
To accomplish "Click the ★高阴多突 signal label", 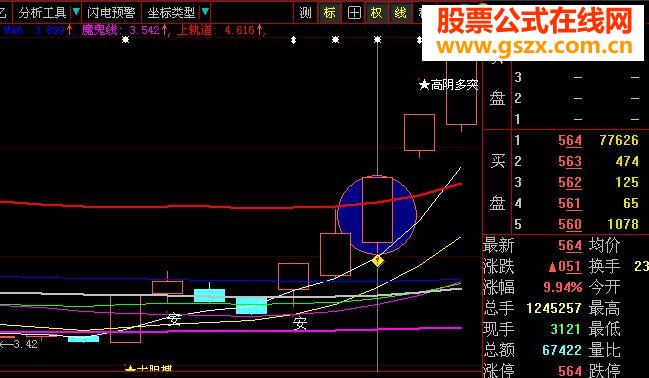I will click(449, 85).
